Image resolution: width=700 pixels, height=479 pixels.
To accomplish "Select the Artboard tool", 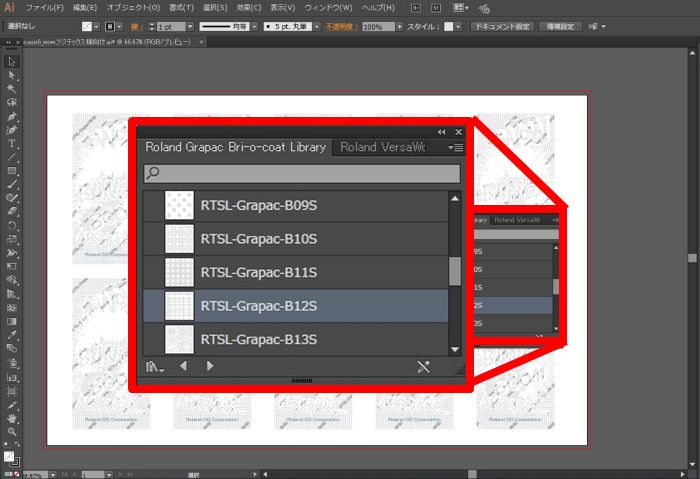I will tap(12, 391).
